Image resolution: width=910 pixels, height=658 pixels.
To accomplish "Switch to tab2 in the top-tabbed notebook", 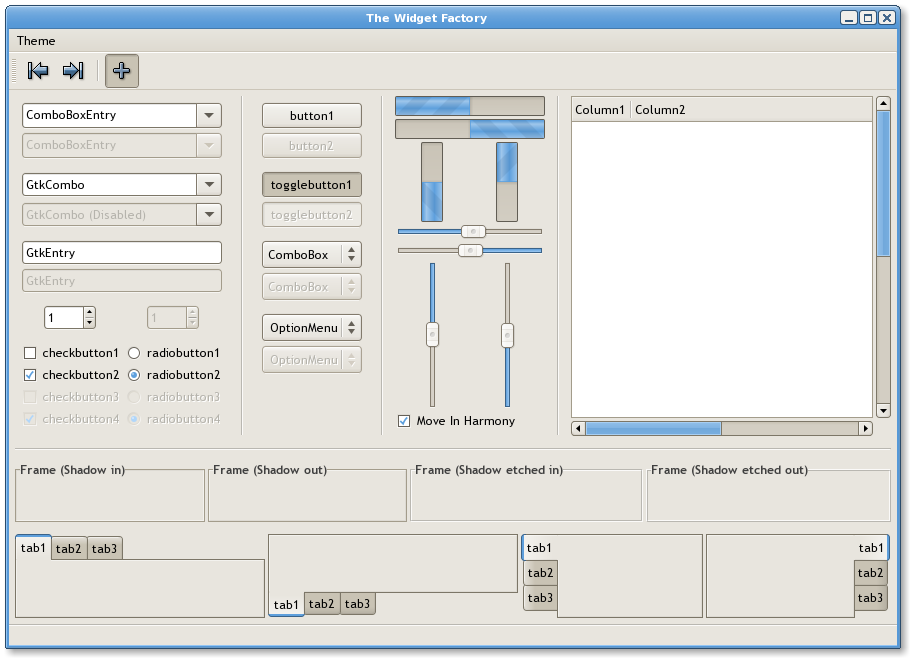I will [68, 548].
